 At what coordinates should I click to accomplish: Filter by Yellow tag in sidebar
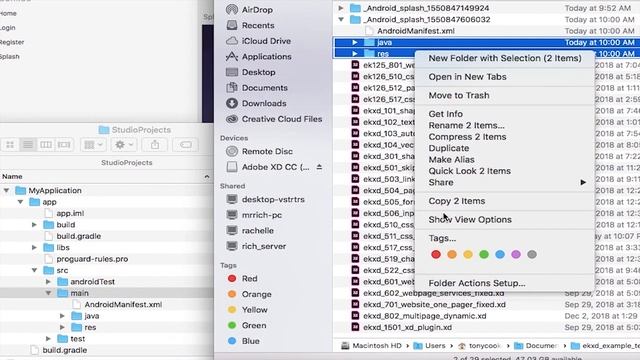pyautogui.click(x=247, y=310)
